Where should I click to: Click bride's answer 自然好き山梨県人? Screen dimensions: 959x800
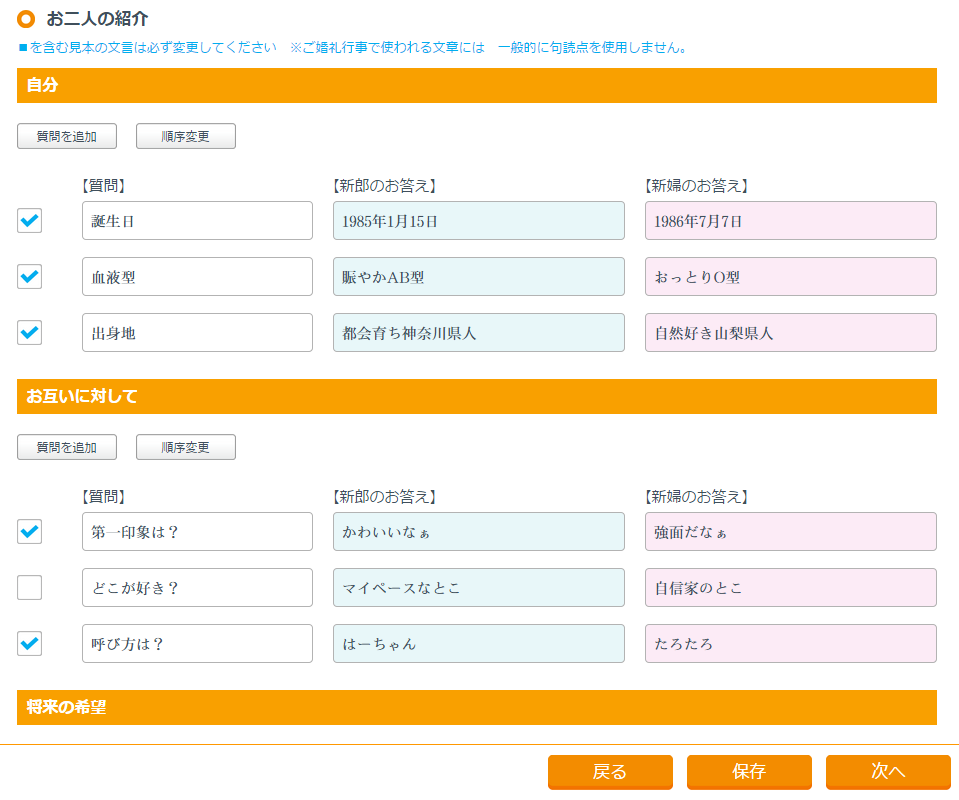point(790,333)
